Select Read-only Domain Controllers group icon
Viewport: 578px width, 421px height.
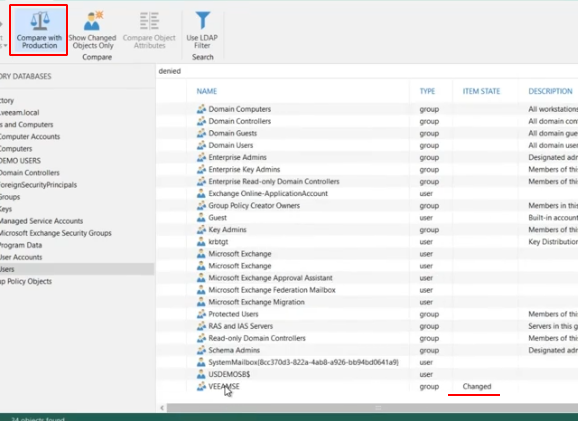click(201, 338)
